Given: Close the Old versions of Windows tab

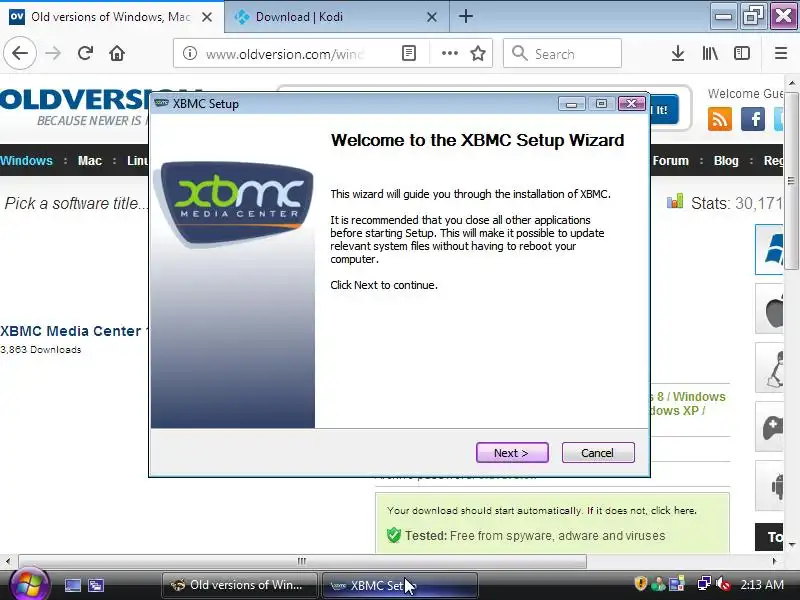Looking at the screenshot, I should click(207, 17).
